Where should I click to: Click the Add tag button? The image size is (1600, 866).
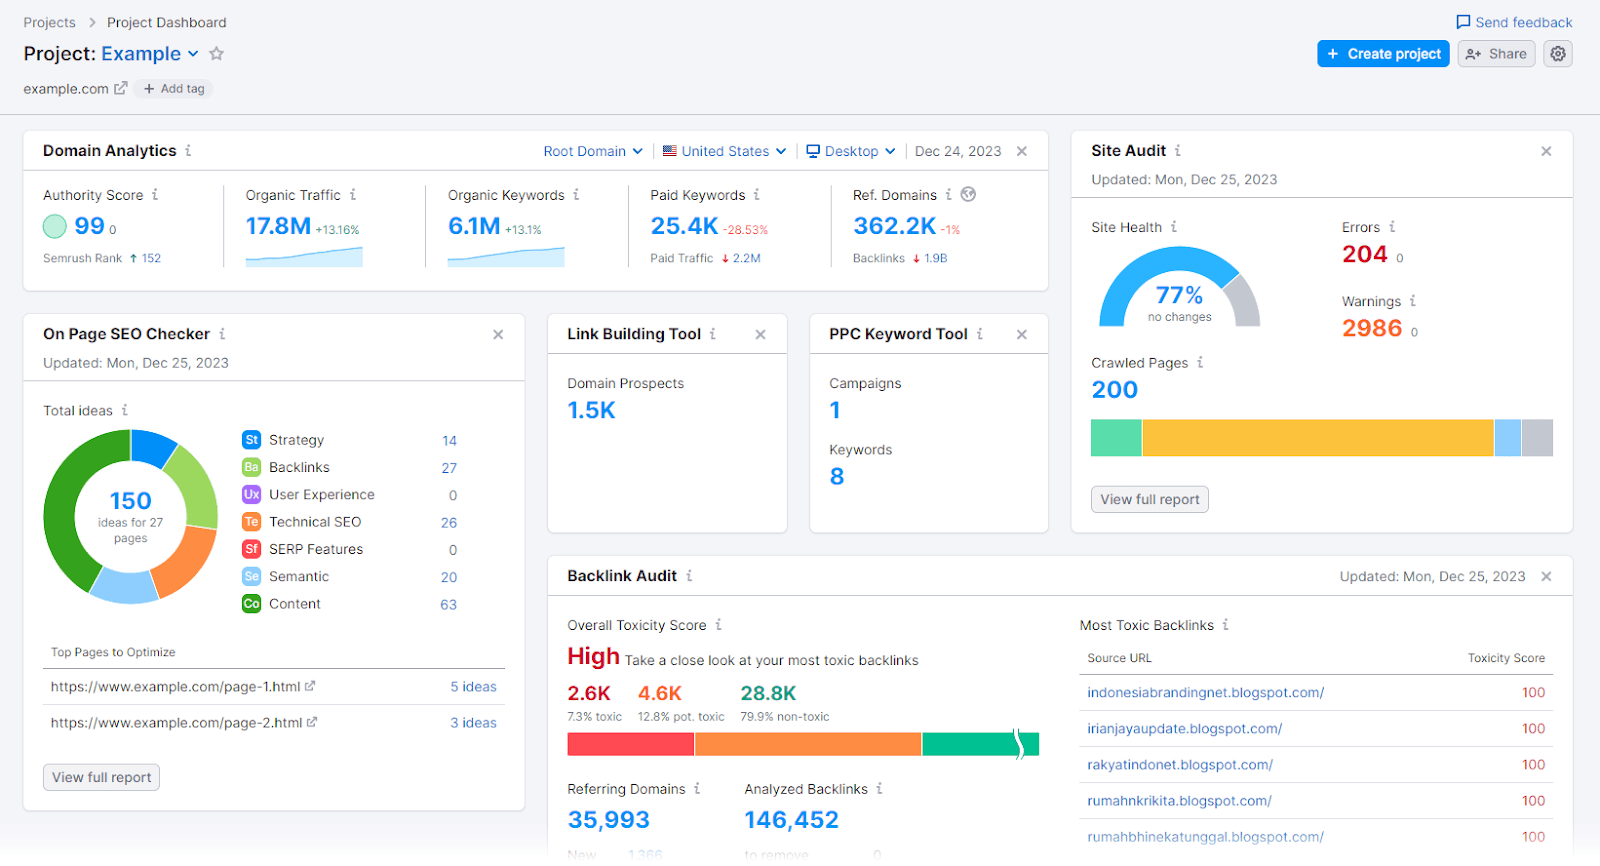point(174,88)
